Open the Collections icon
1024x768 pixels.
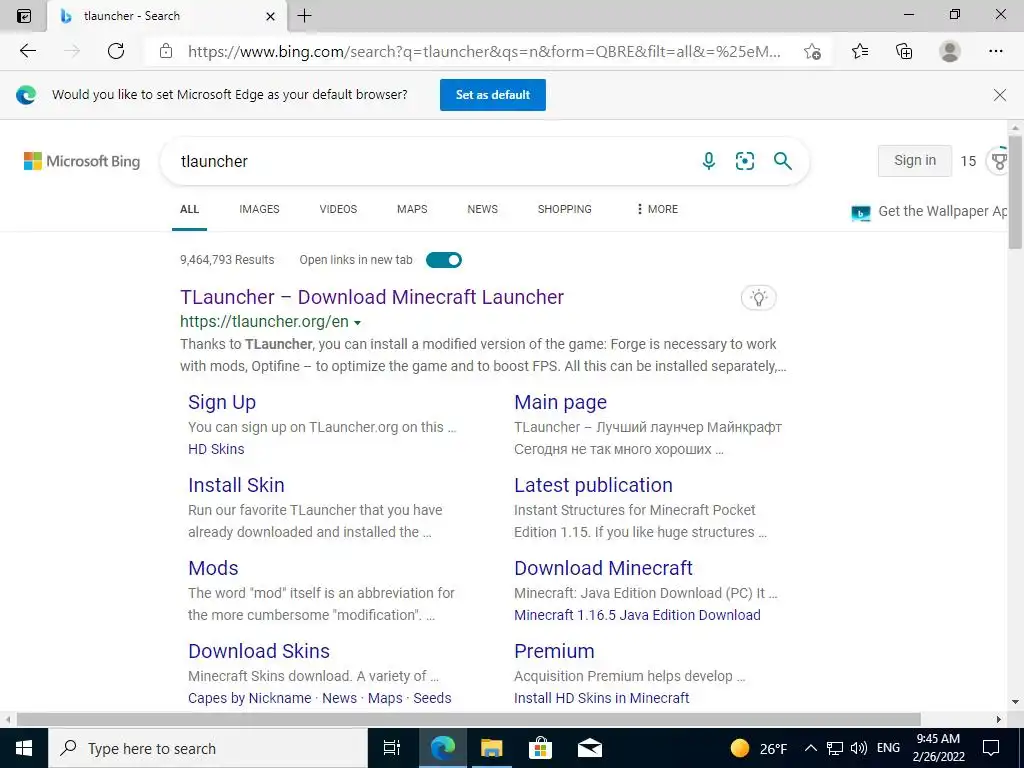click(904, 51)
